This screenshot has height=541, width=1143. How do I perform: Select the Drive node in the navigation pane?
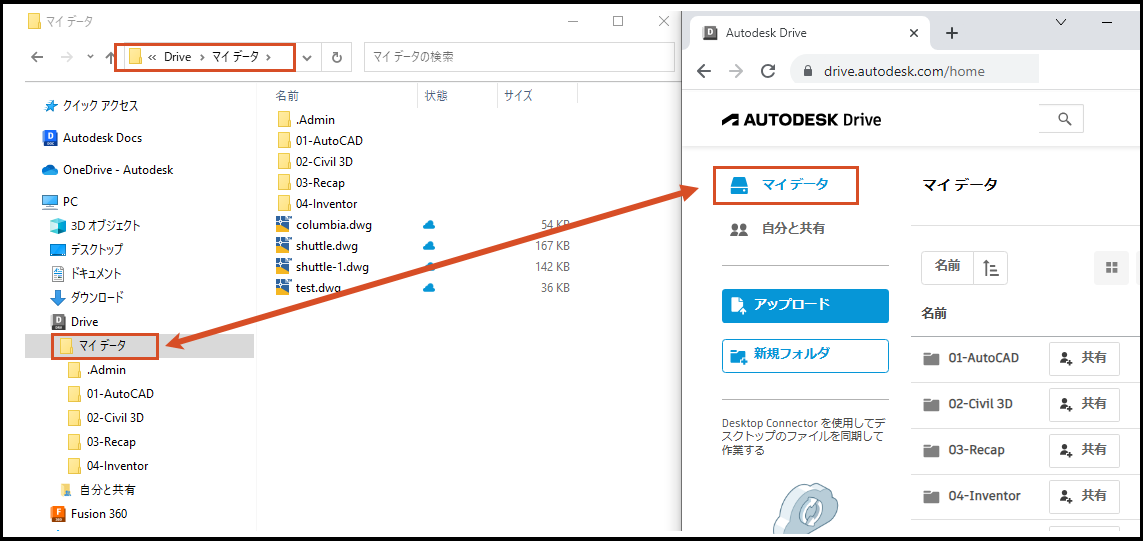coord(74,322)
